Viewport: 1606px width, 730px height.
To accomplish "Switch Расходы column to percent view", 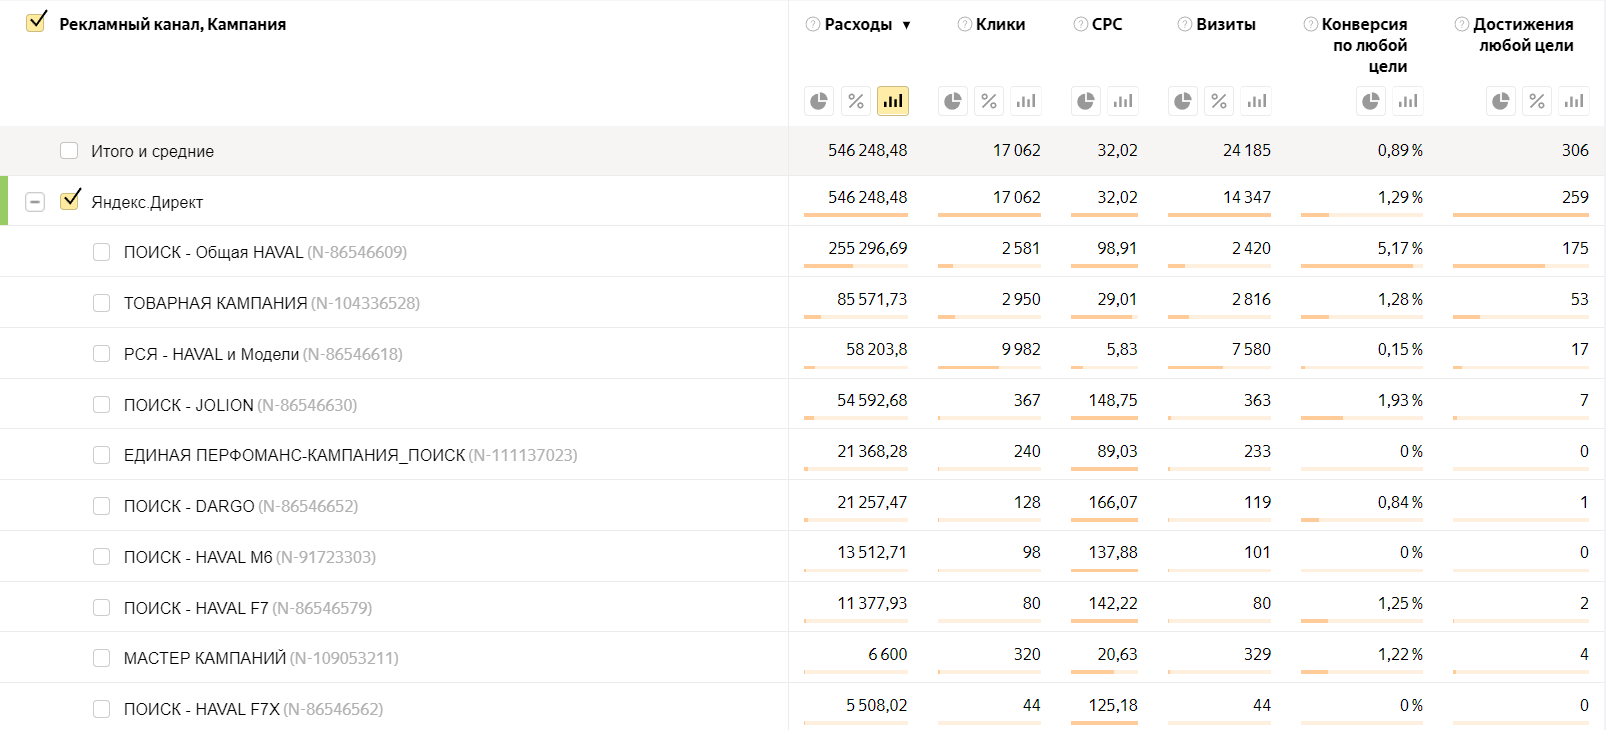I will 856,101.
